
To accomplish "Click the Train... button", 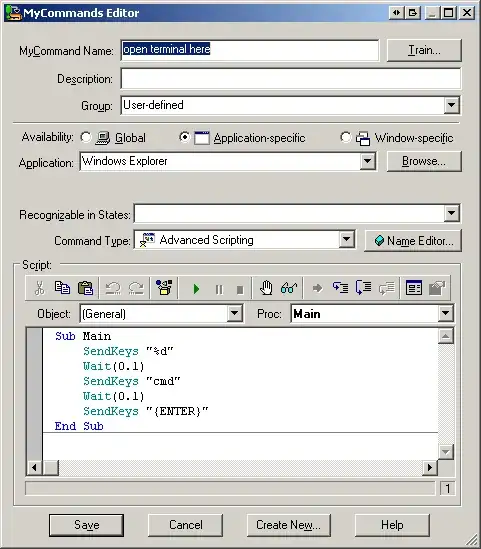I will (424, 50).
